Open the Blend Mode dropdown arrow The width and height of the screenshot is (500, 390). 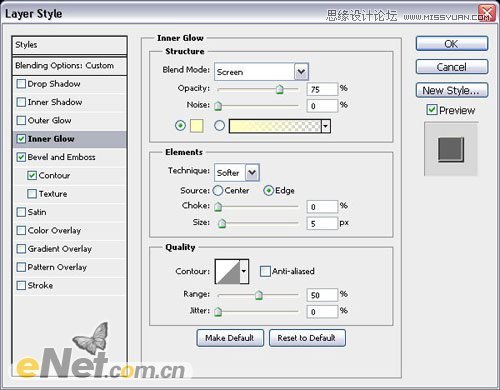(x=301, y=72)
